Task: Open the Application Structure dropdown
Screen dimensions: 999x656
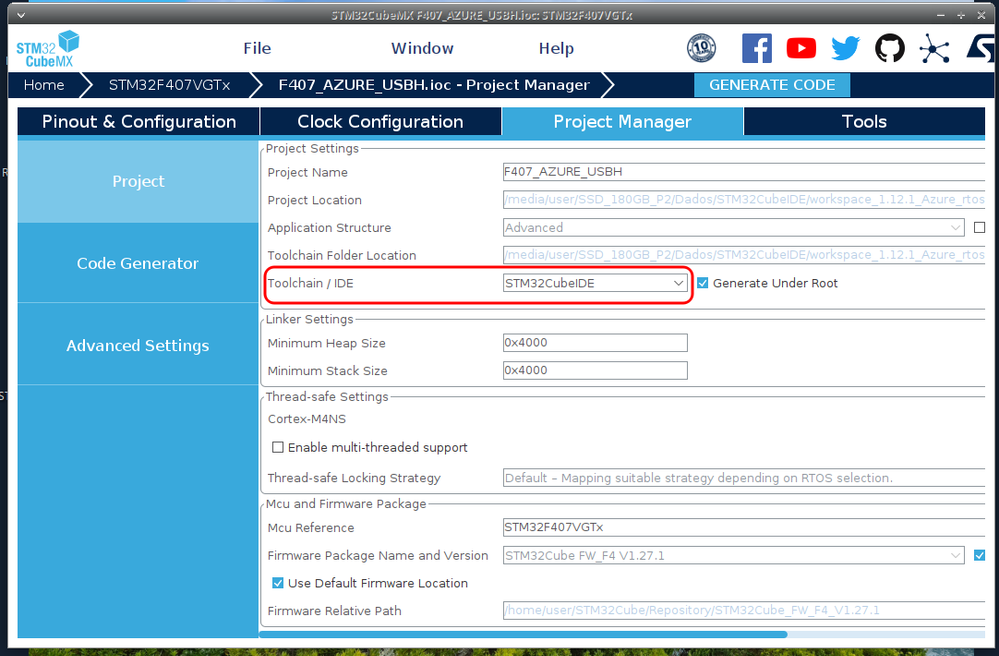Action: tap(733, 227)
